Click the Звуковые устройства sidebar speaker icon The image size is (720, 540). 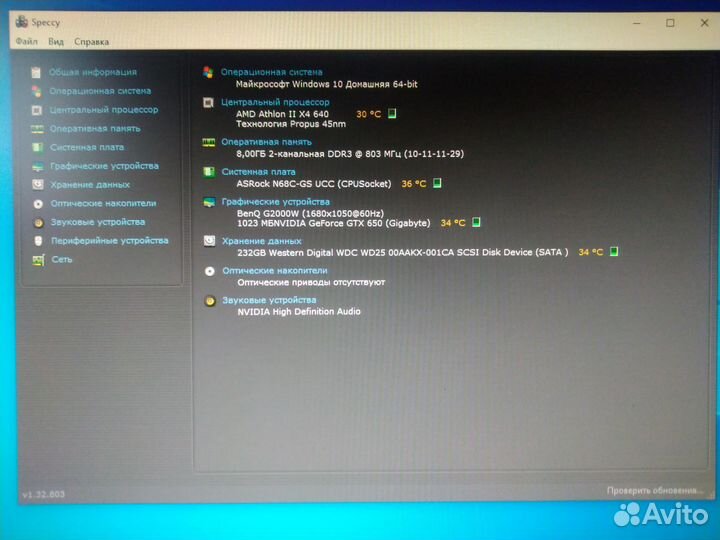39,222
